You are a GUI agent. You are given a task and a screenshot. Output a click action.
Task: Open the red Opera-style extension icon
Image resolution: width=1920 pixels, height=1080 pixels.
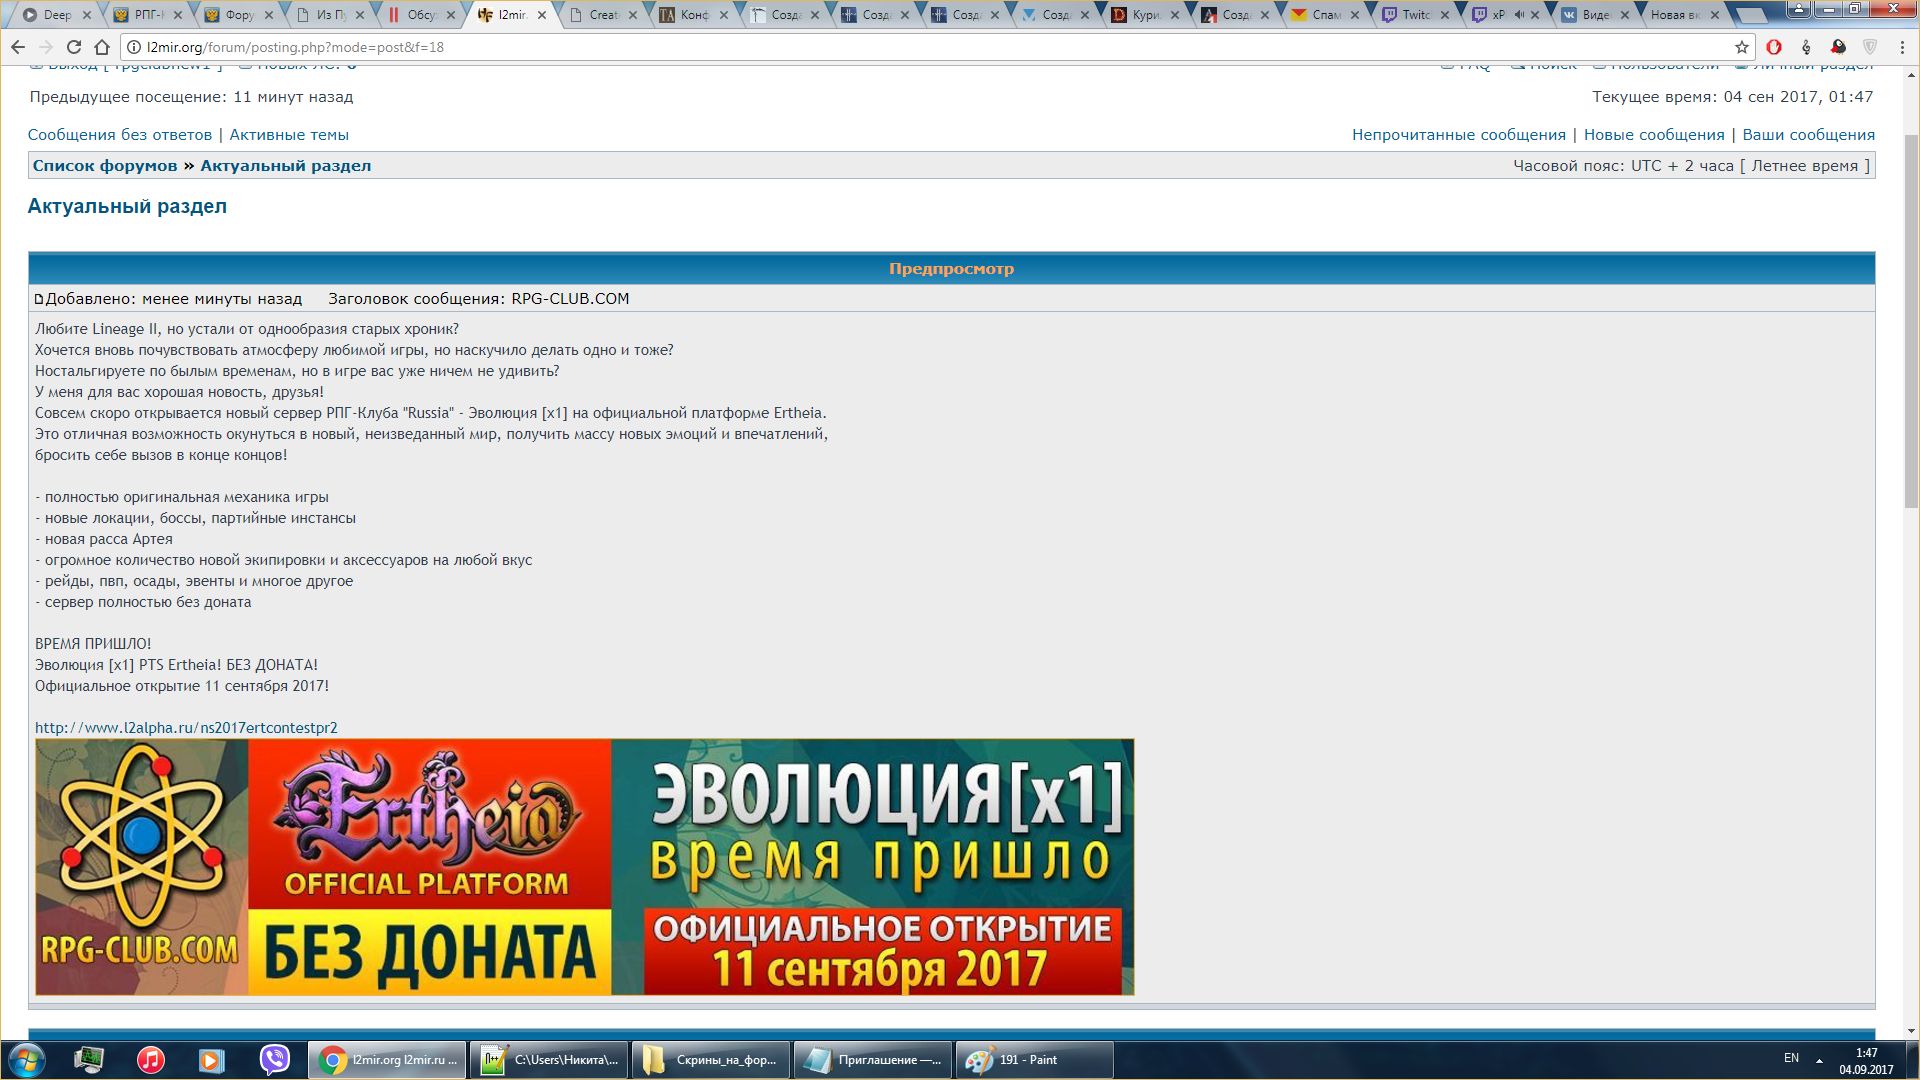point(1774,47)
